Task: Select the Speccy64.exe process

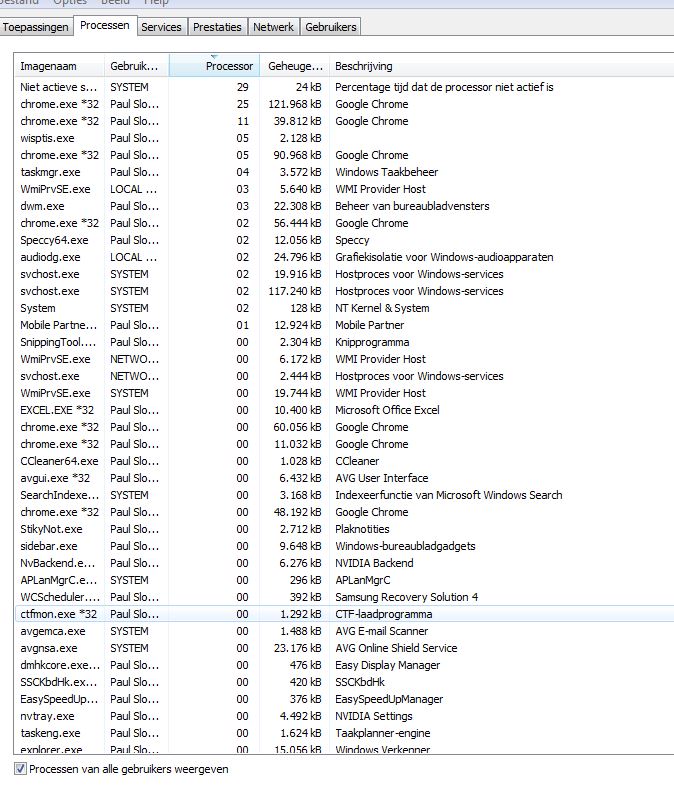Action: [x=344, y=240]
